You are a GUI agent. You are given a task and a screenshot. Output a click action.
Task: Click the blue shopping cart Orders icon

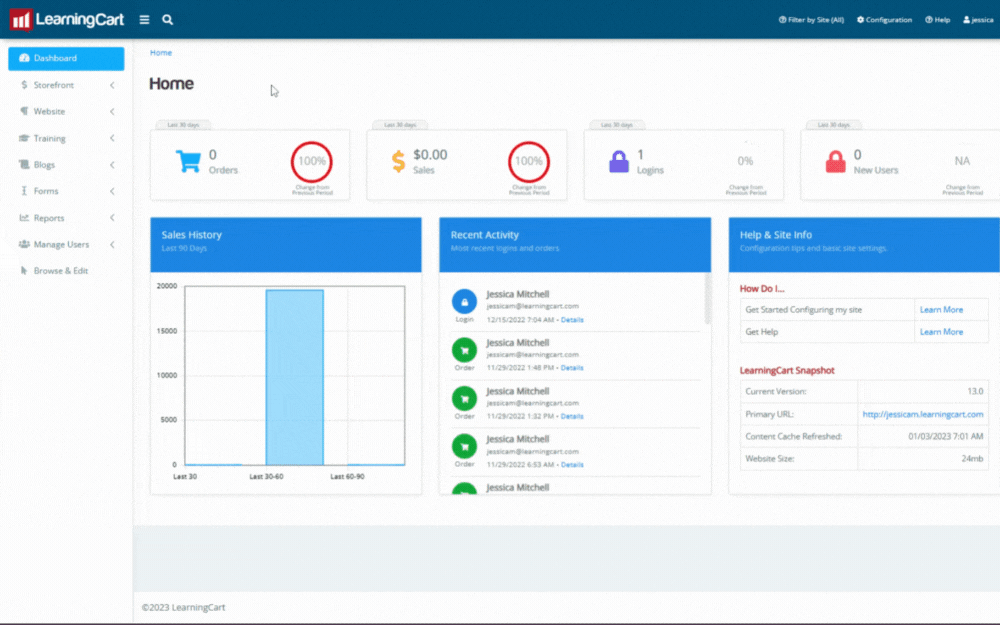click(188, 161)
